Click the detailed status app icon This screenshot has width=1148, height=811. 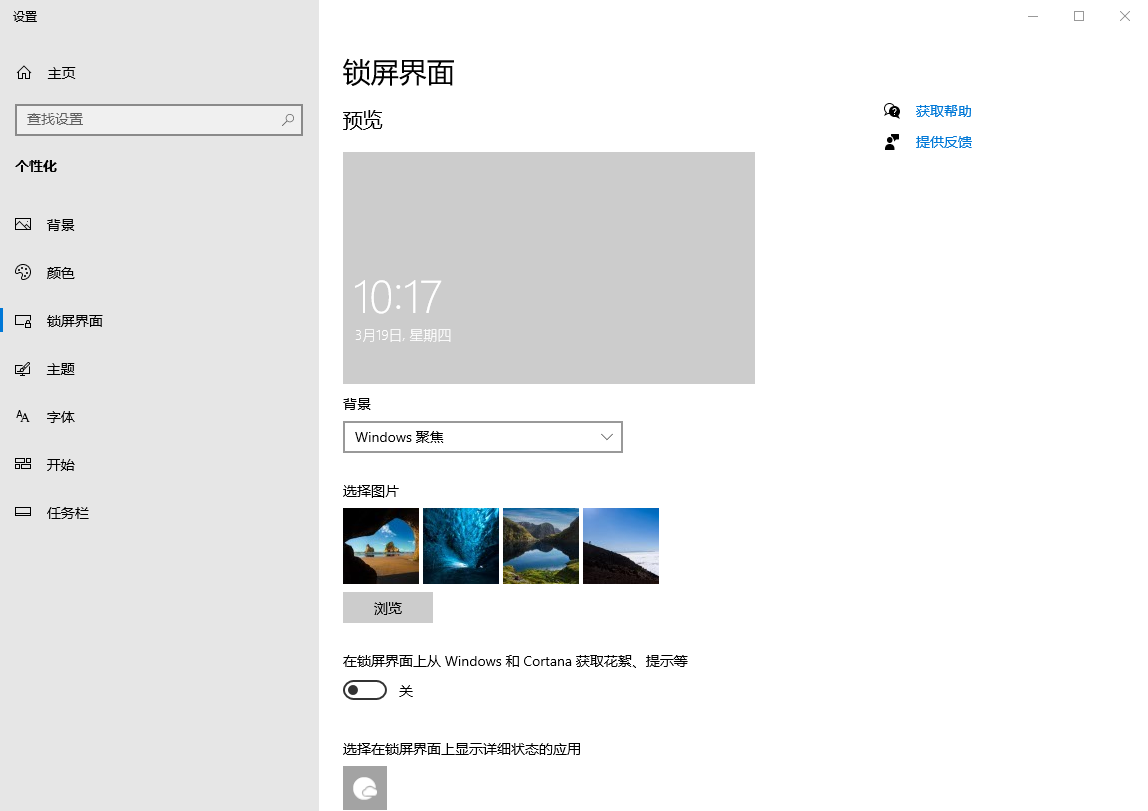(x=365, y=788)
